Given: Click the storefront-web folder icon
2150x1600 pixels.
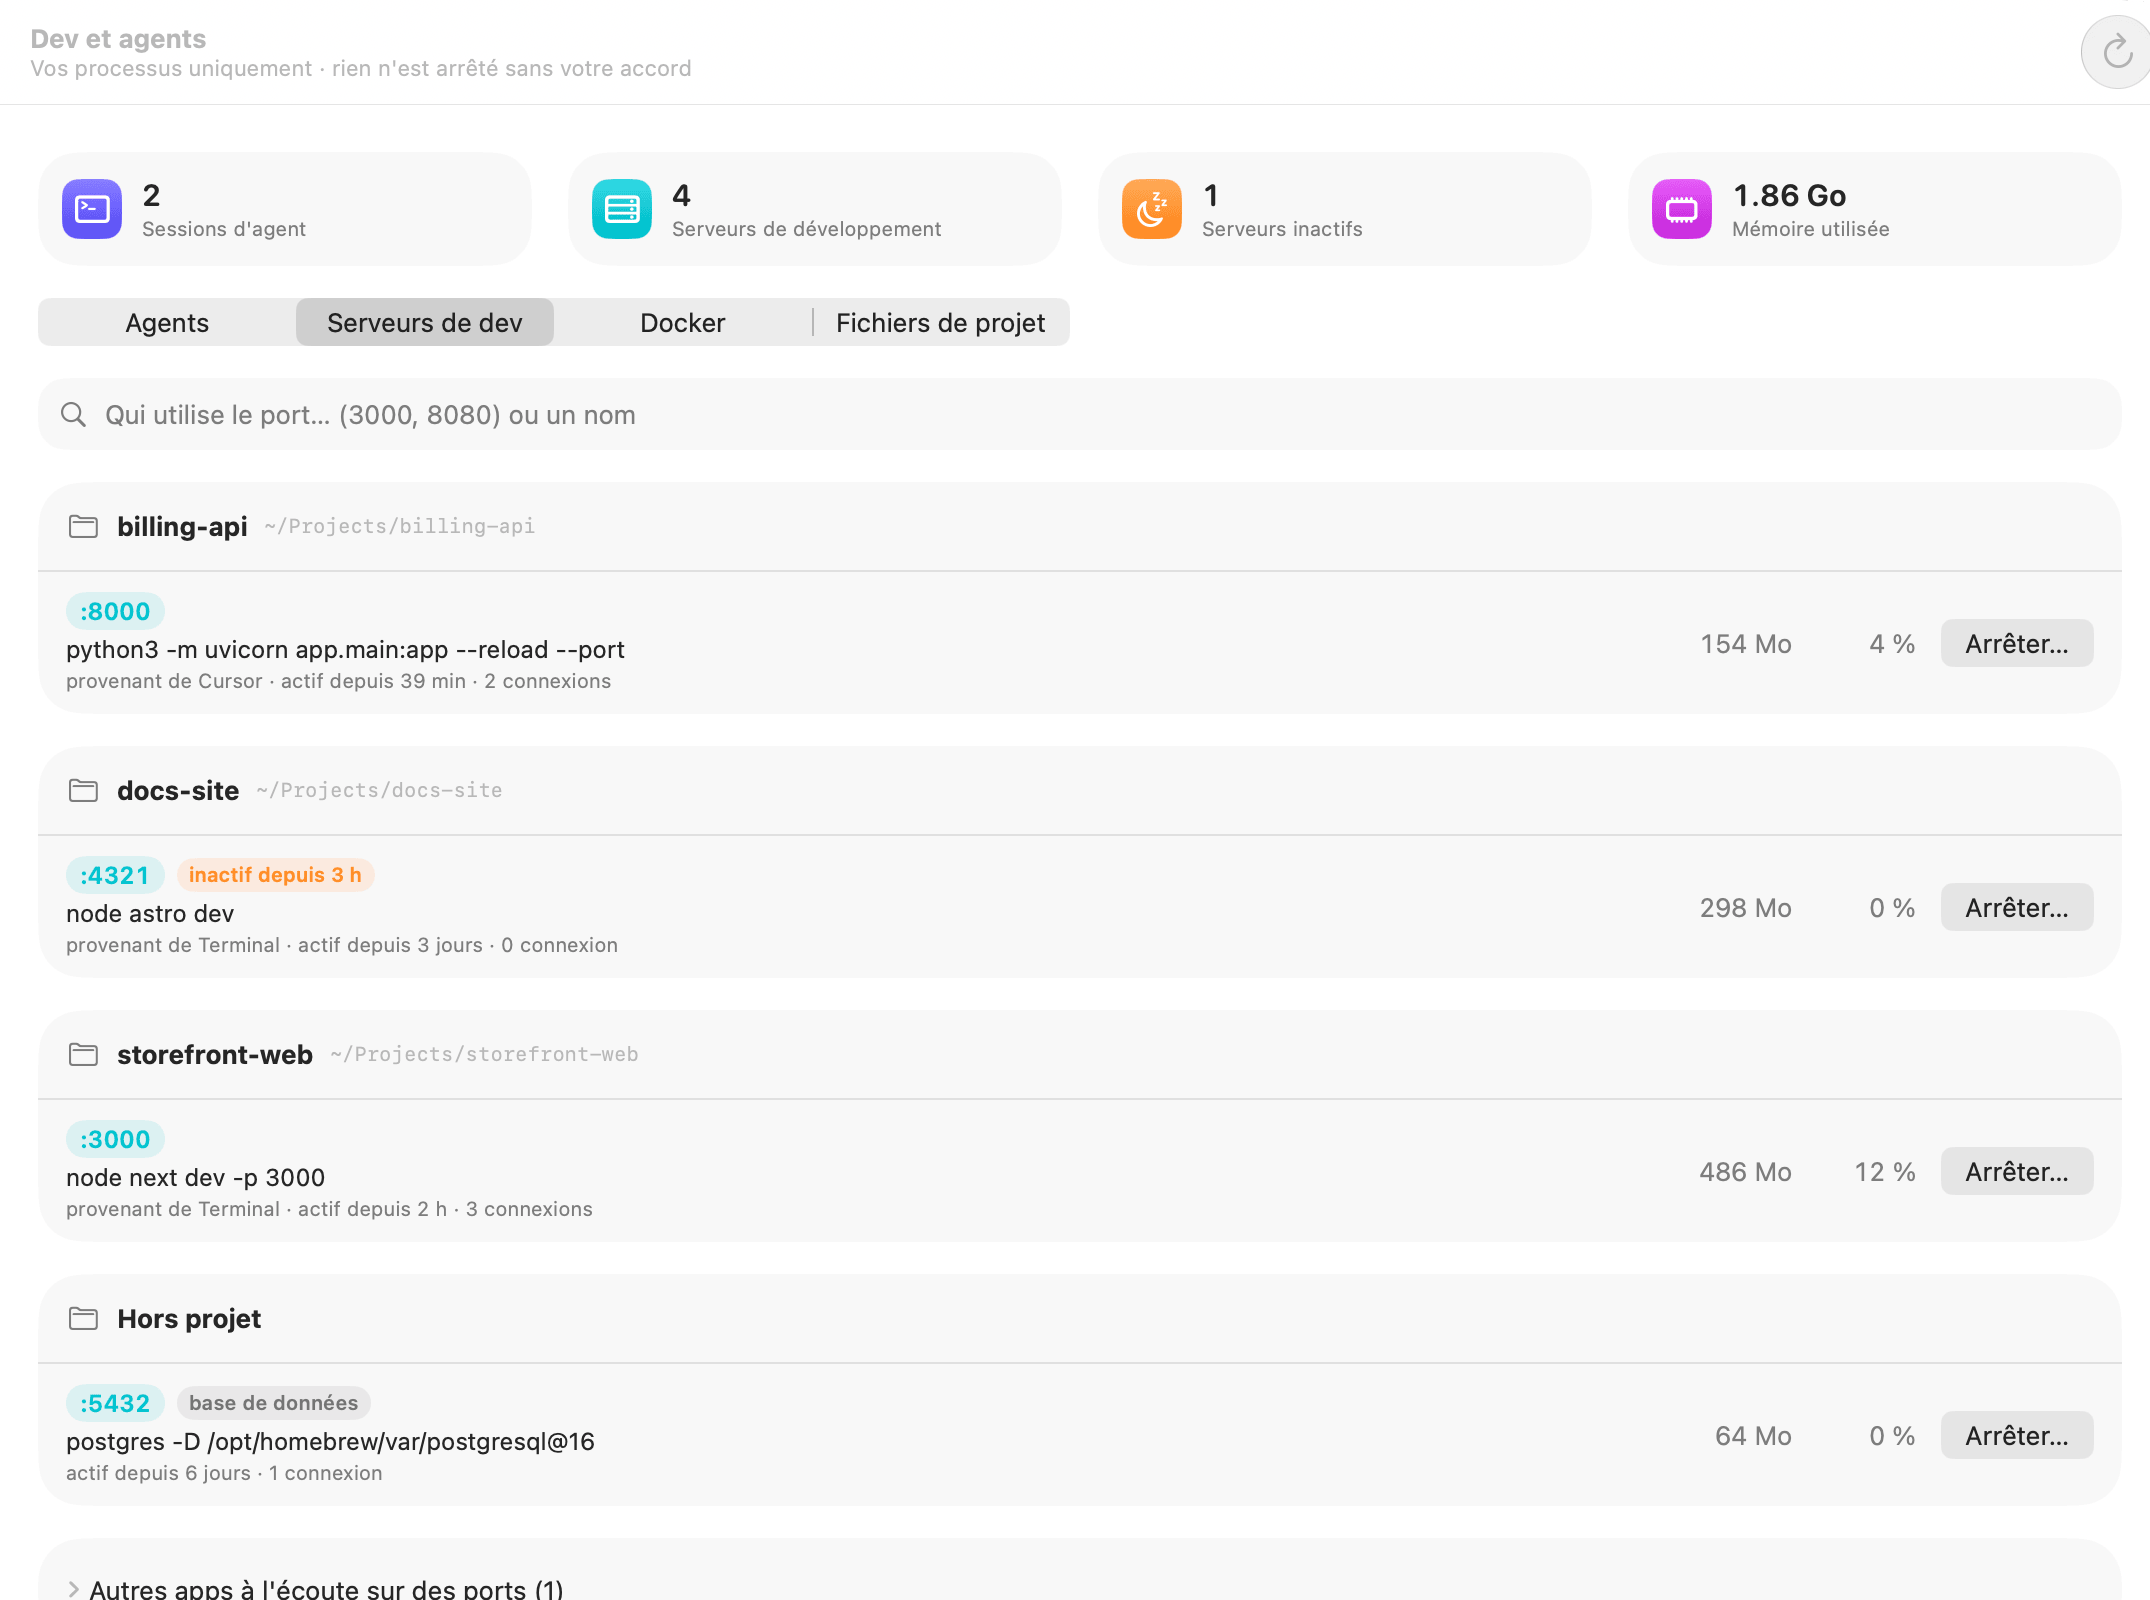Looking at the screenshot, I should [x=83, y=1054].
